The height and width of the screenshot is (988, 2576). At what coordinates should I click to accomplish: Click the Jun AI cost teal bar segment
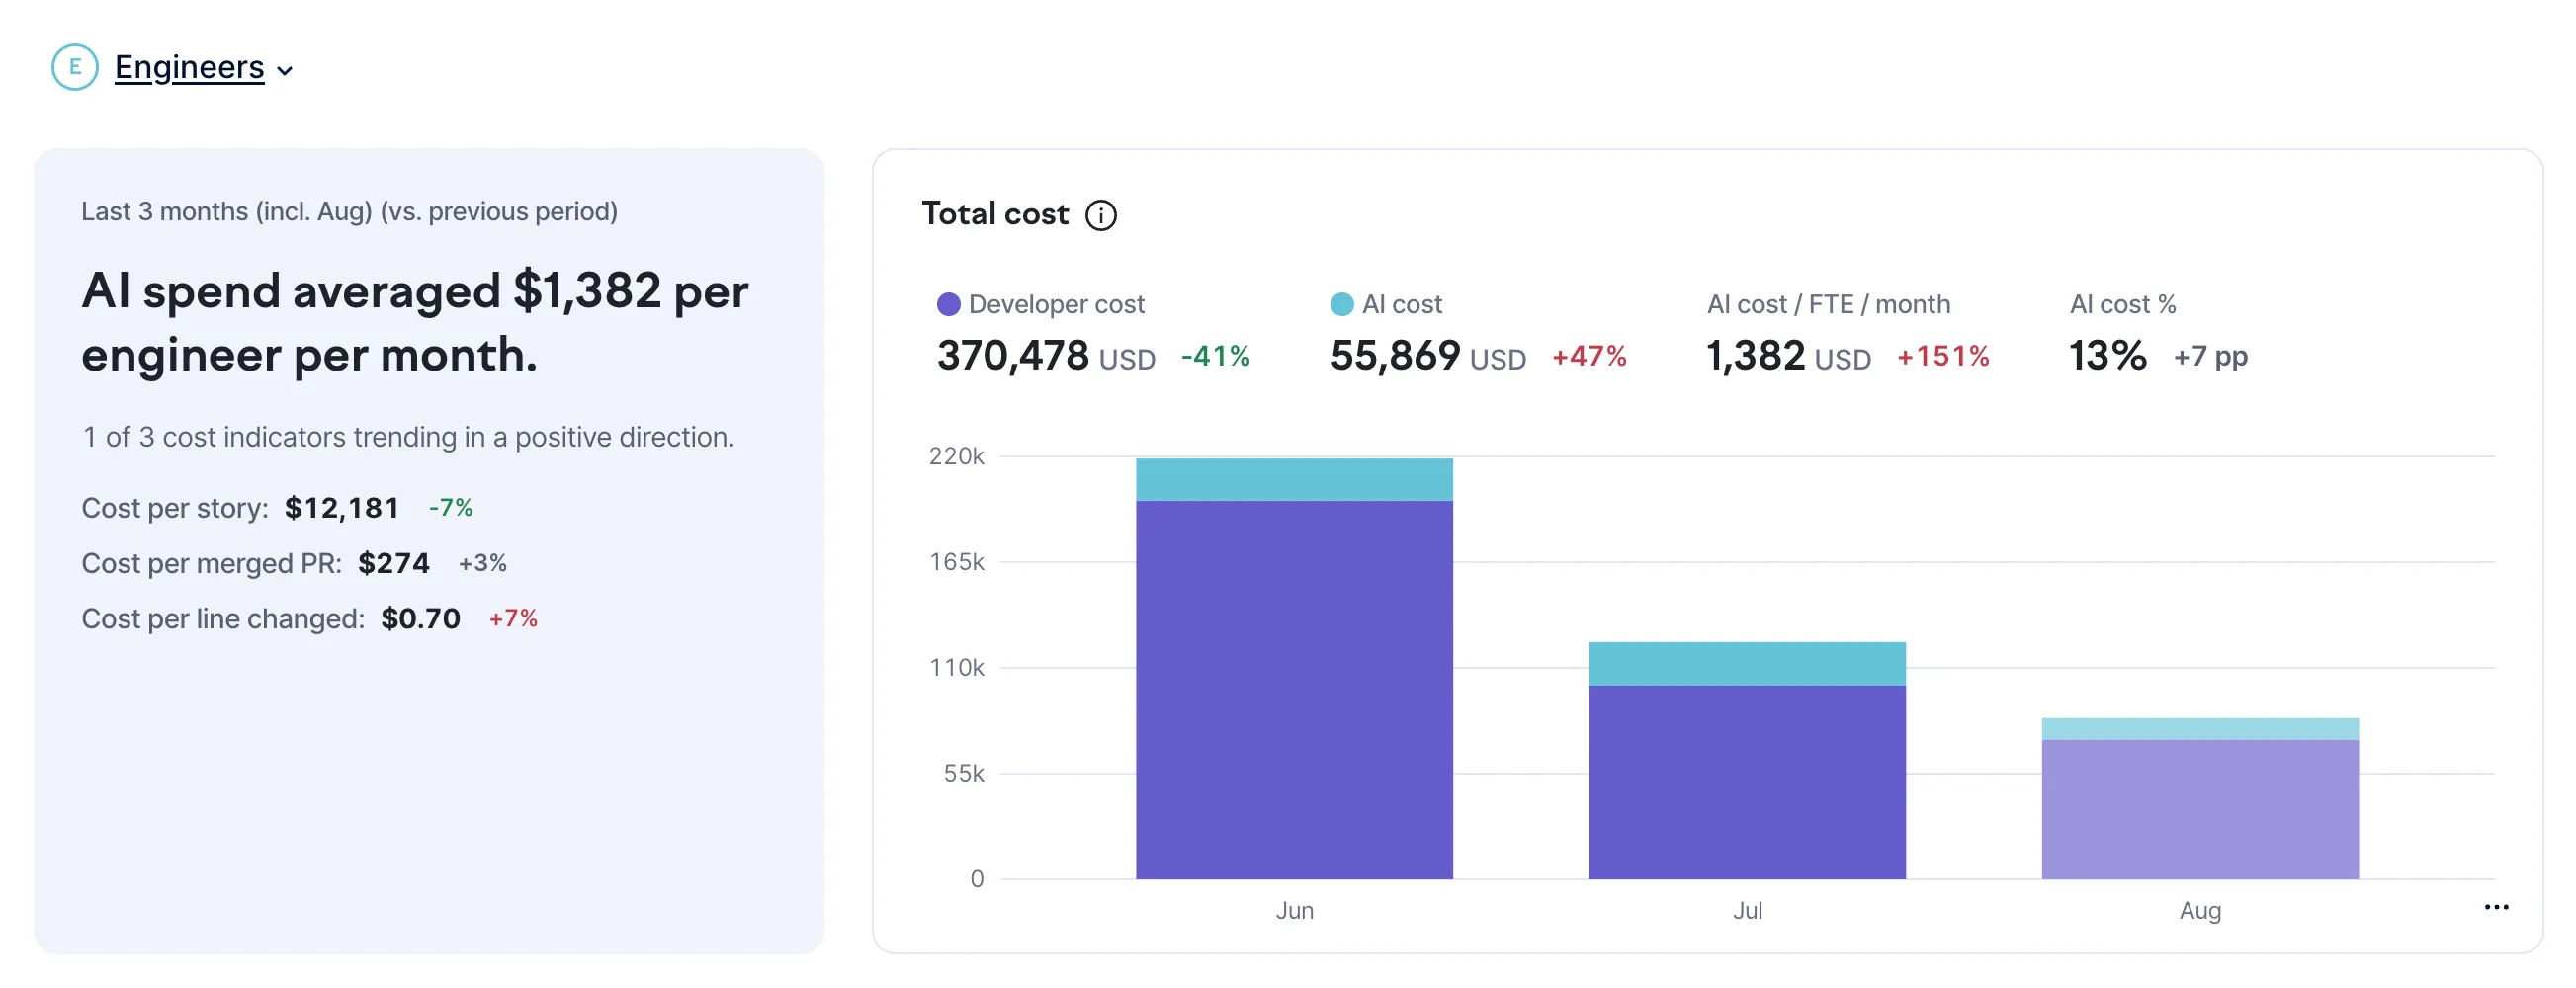click(x=1294, y=480)
